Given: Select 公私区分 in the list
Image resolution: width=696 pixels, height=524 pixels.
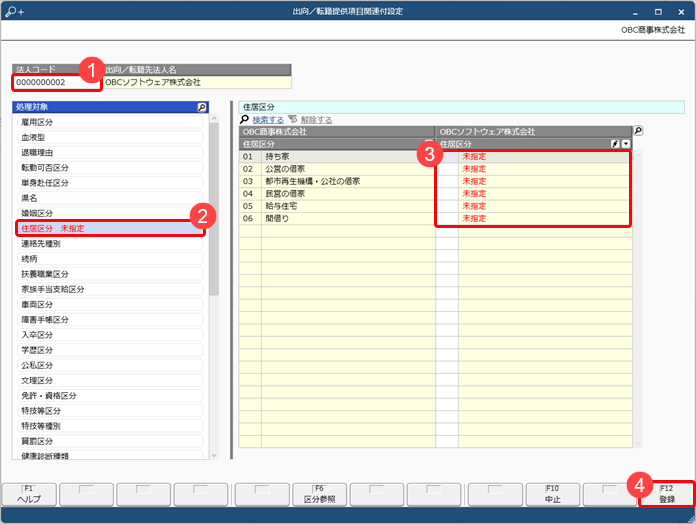Looking at the screenshot, I should 110,365.
